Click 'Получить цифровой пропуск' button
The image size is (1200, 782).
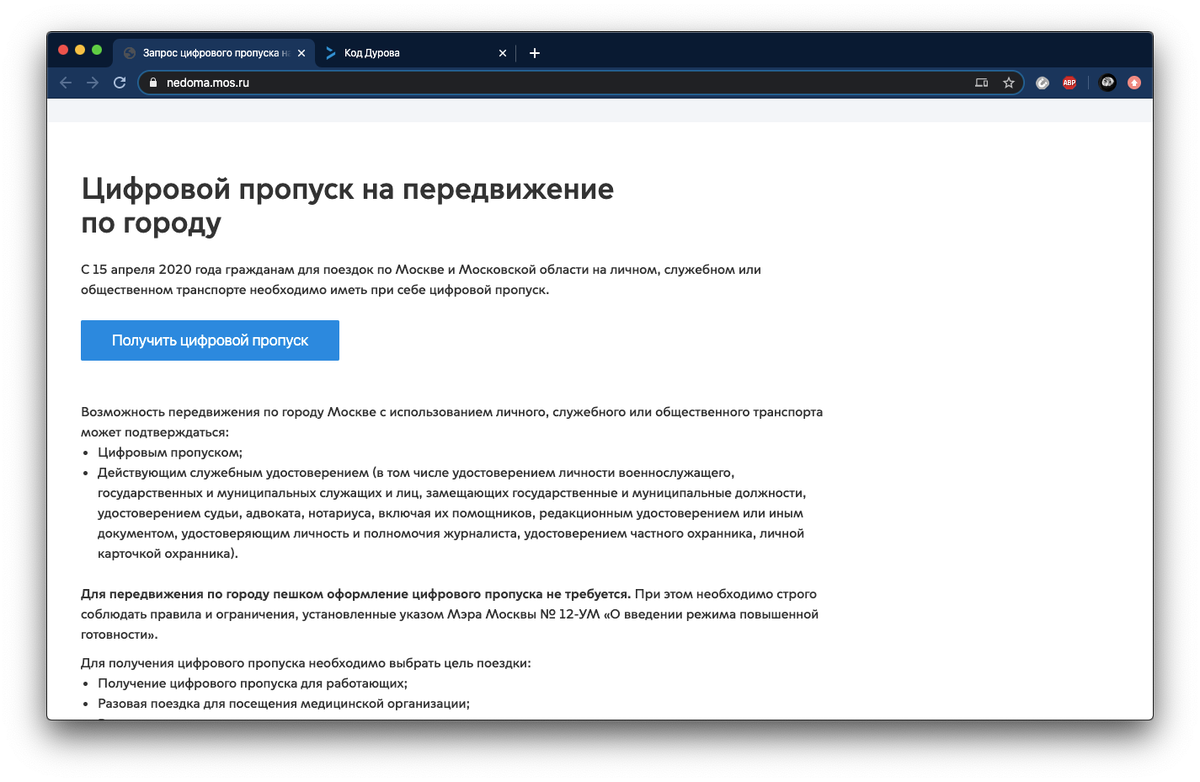click(210, 340)
